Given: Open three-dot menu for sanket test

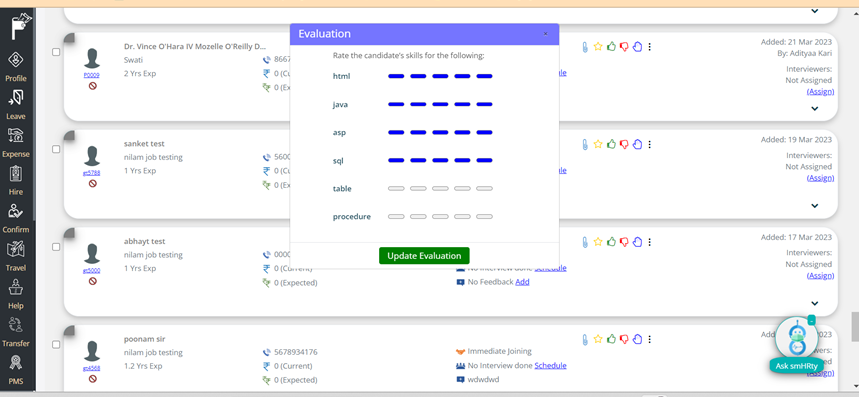Looking at the screenshot, I should 650,145.
